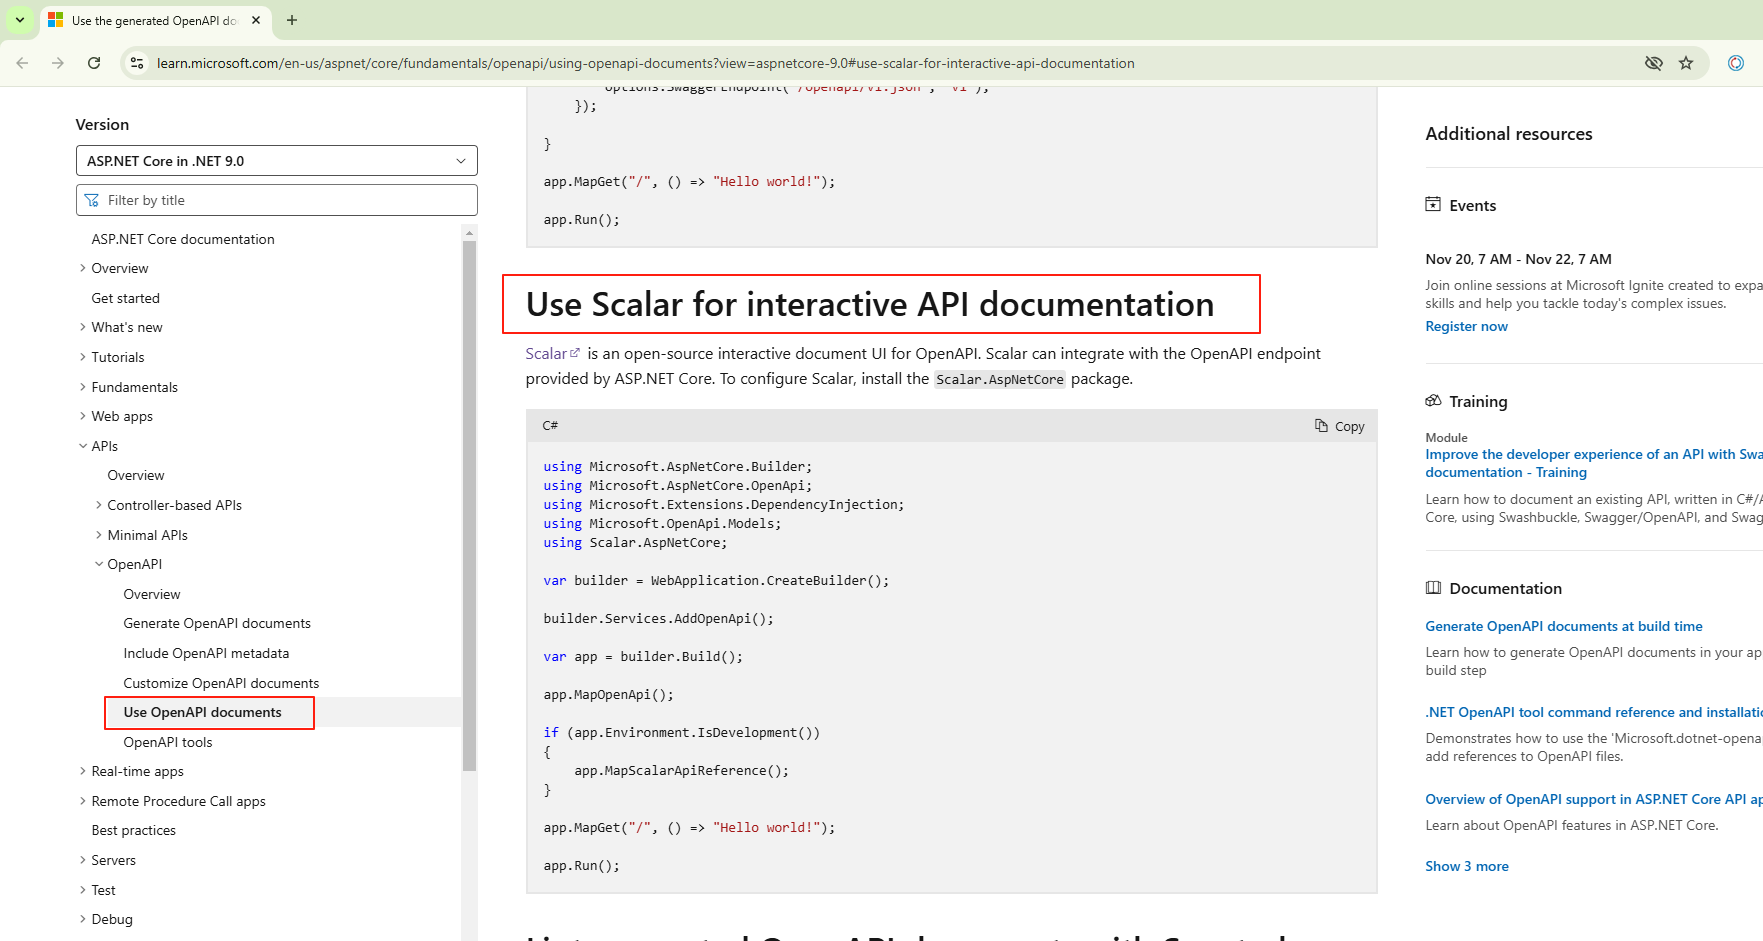1763x941 pixels.
Task: Click the Filter by title input field
Action: [x=277, y=200]
